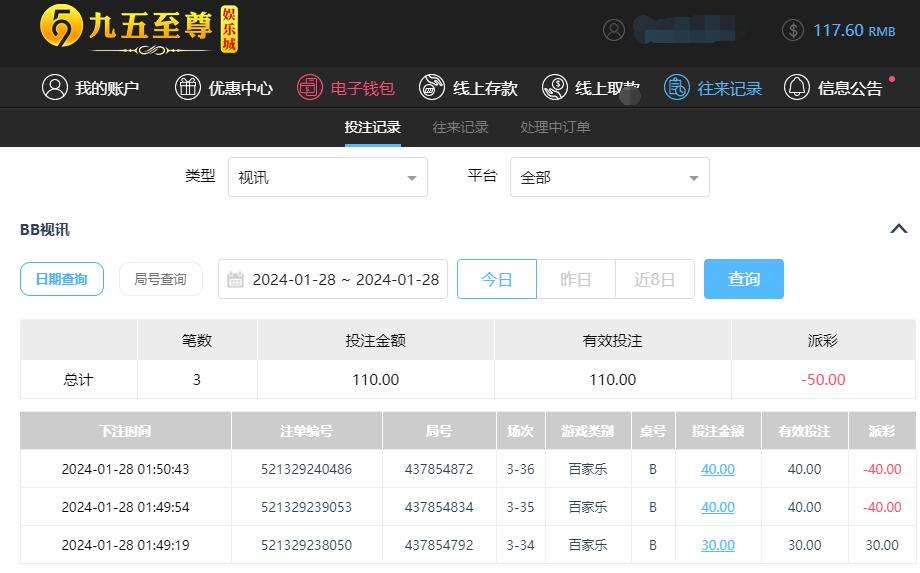
Task: Click the 注单编号 column header
Action: (306, 431)
